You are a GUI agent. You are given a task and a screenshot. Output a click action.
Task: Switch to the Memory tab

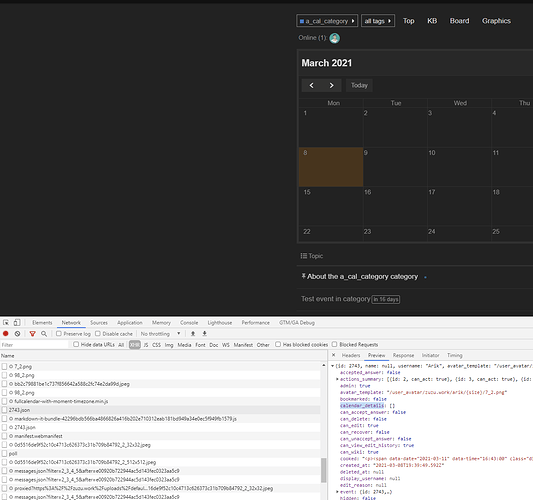(161, 323)
